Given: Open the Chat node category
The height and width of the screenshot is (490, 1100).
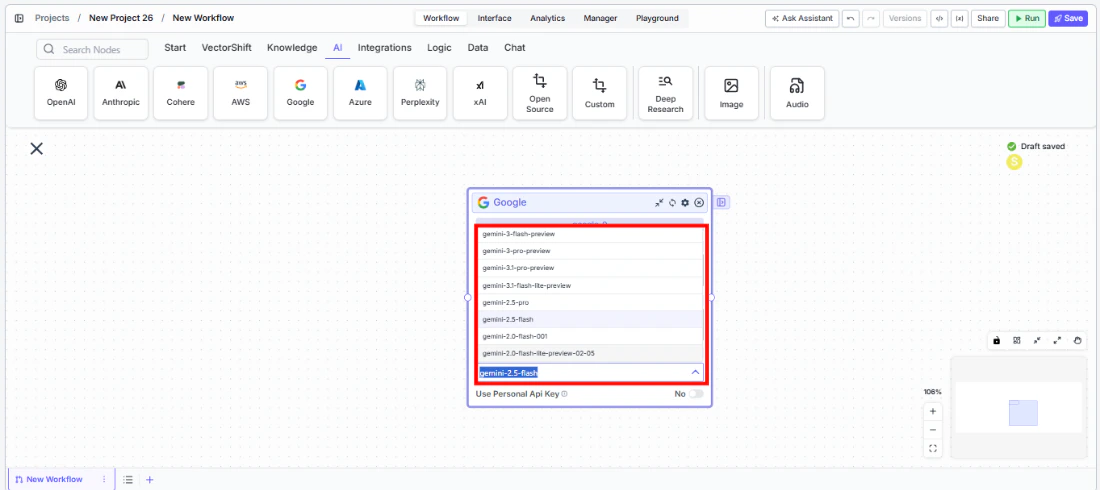Looking at the screenshot, I should 514,48.
